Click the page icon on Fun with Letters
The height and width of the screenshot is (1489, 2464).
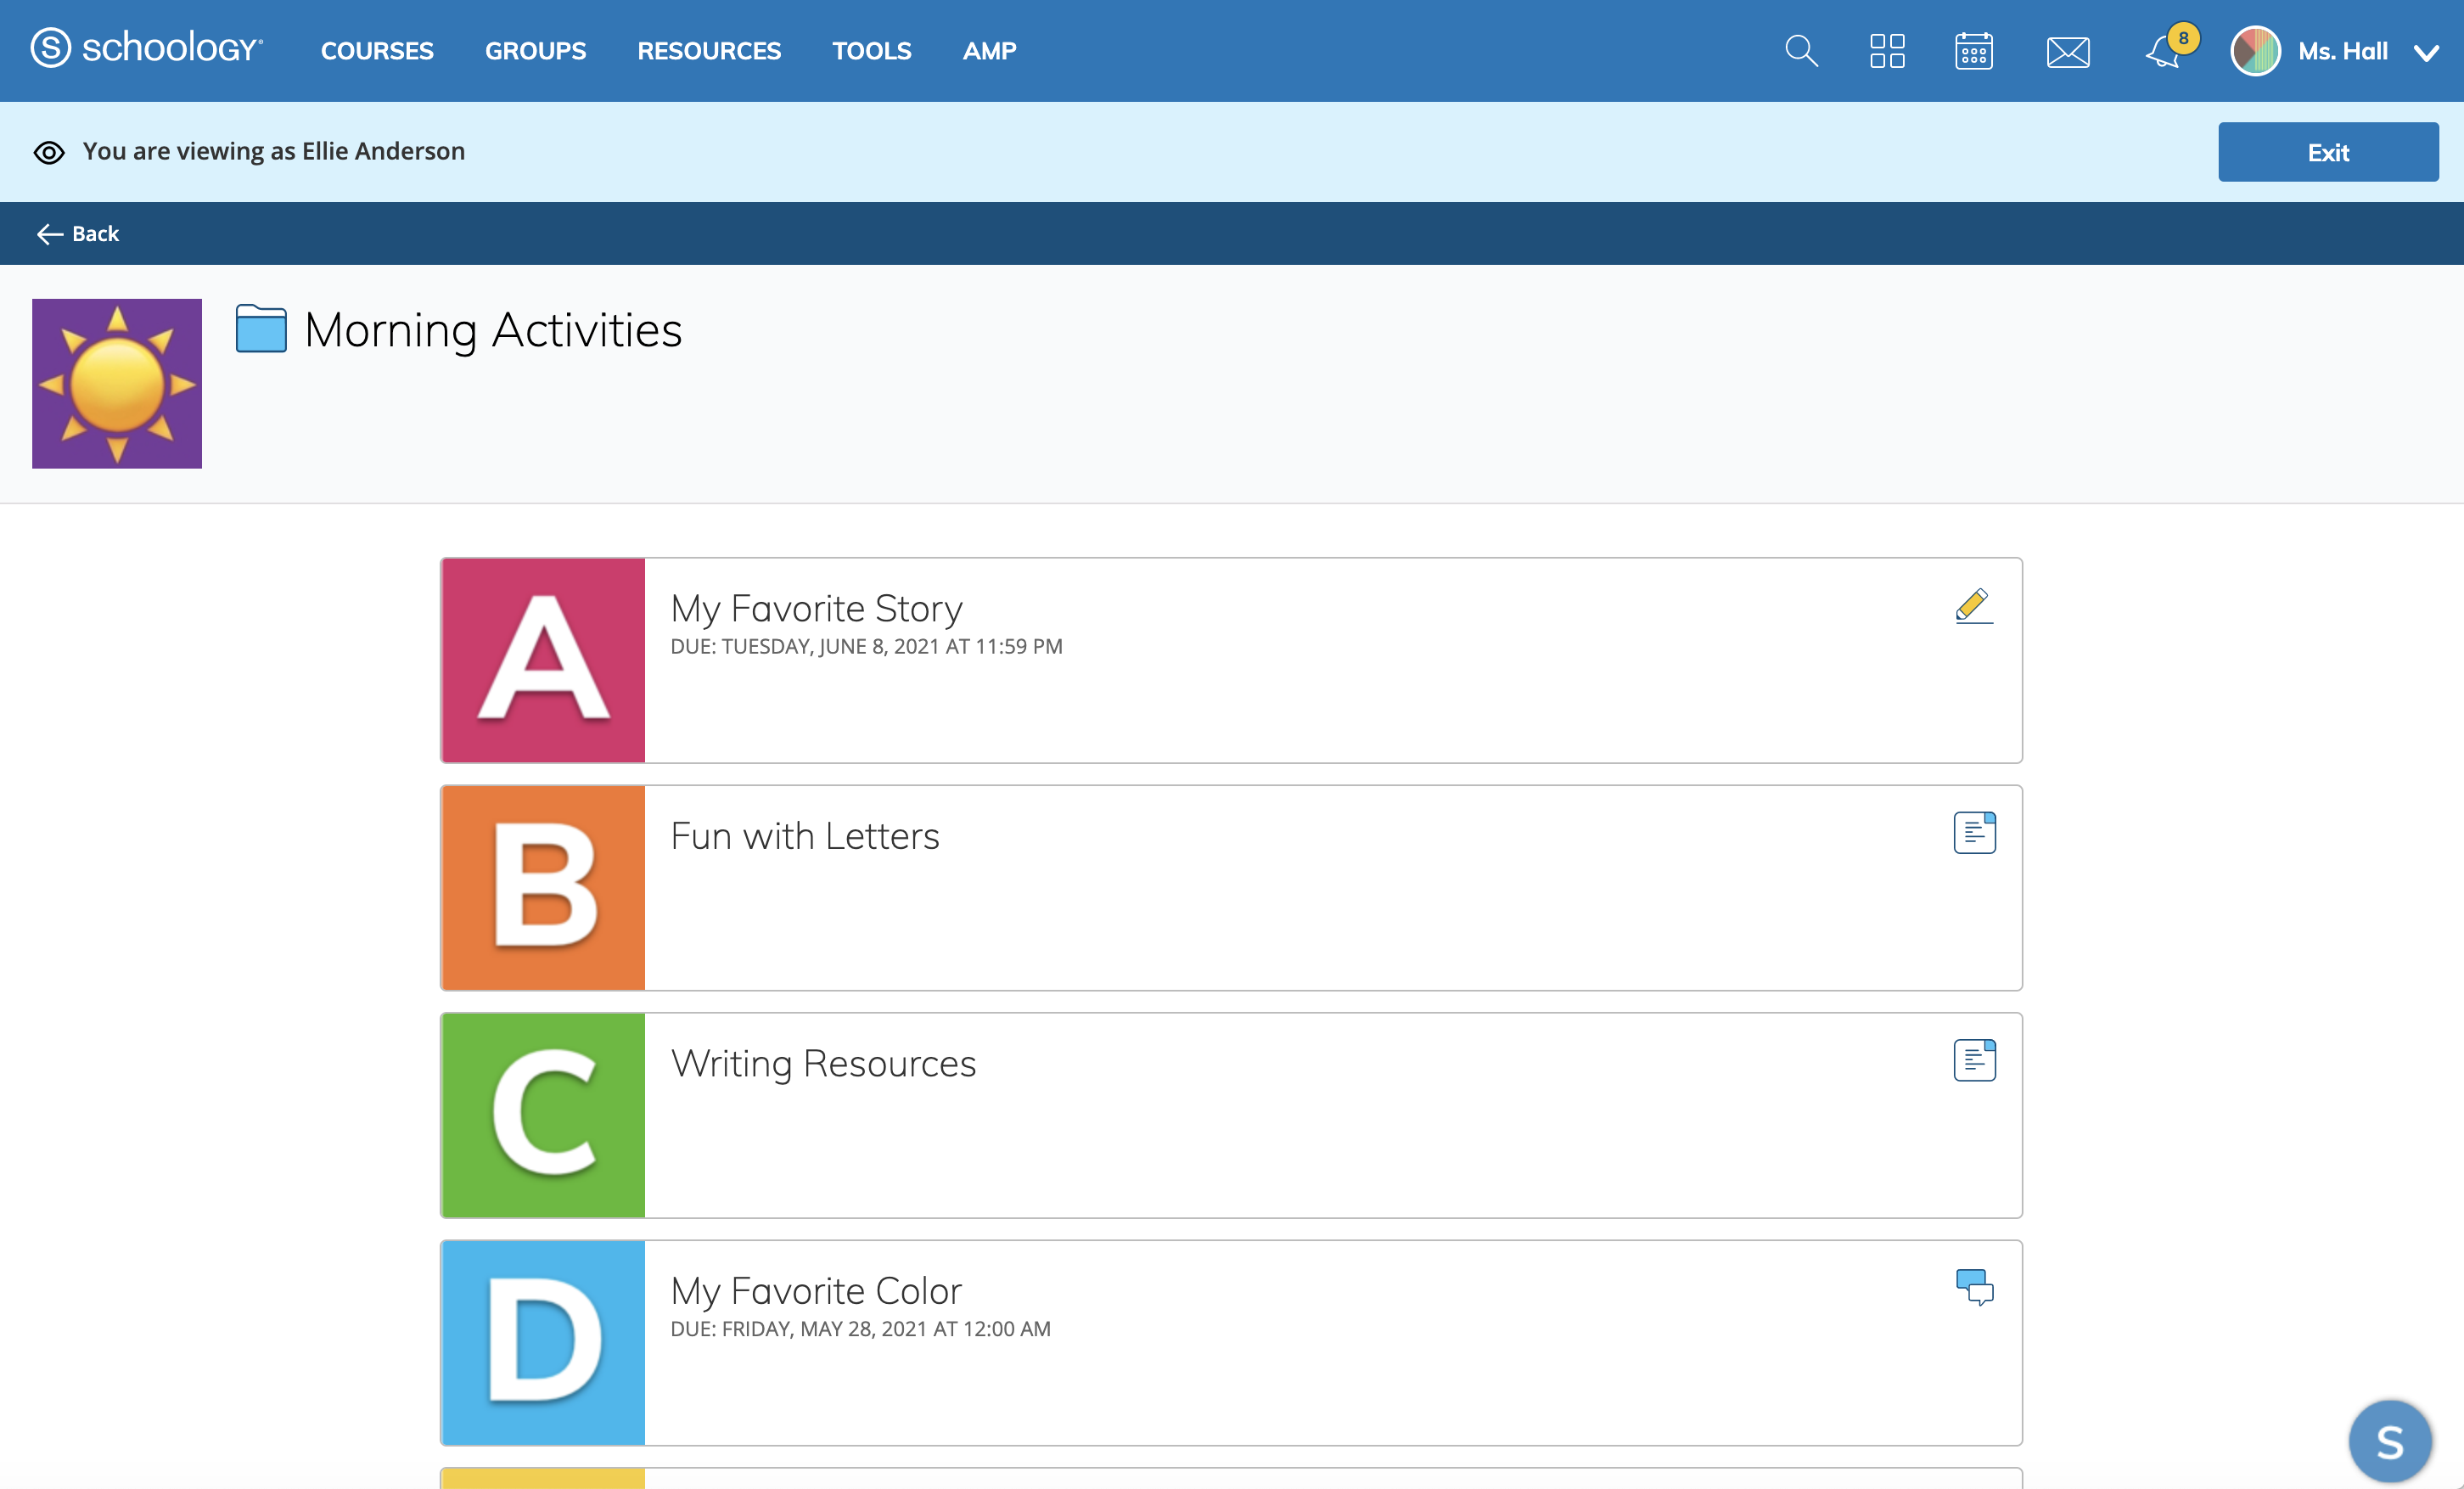(x=1974, y=833)
